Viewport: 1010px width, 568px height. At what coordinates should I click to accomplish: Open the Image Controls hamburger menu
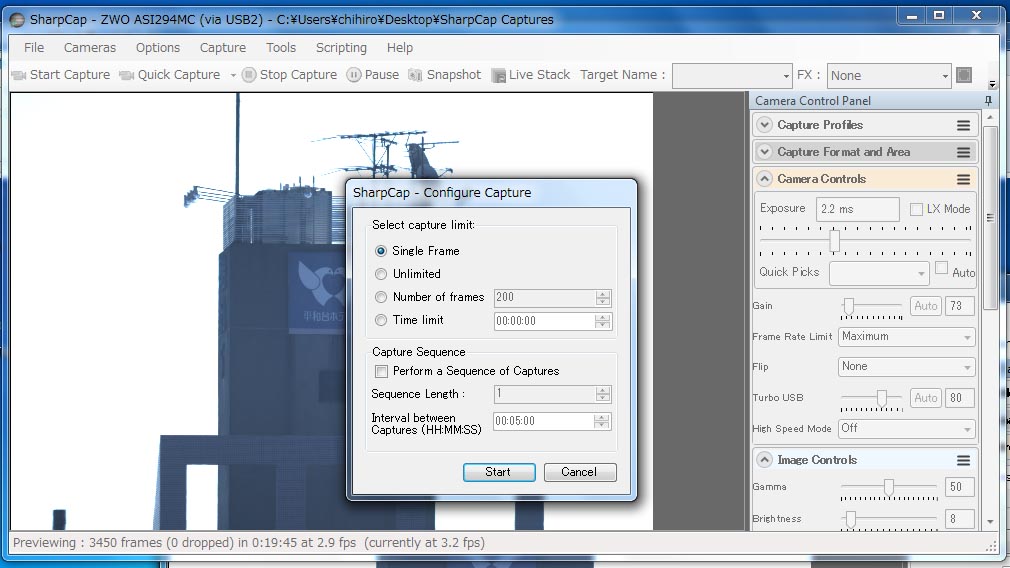click(963, 460)
